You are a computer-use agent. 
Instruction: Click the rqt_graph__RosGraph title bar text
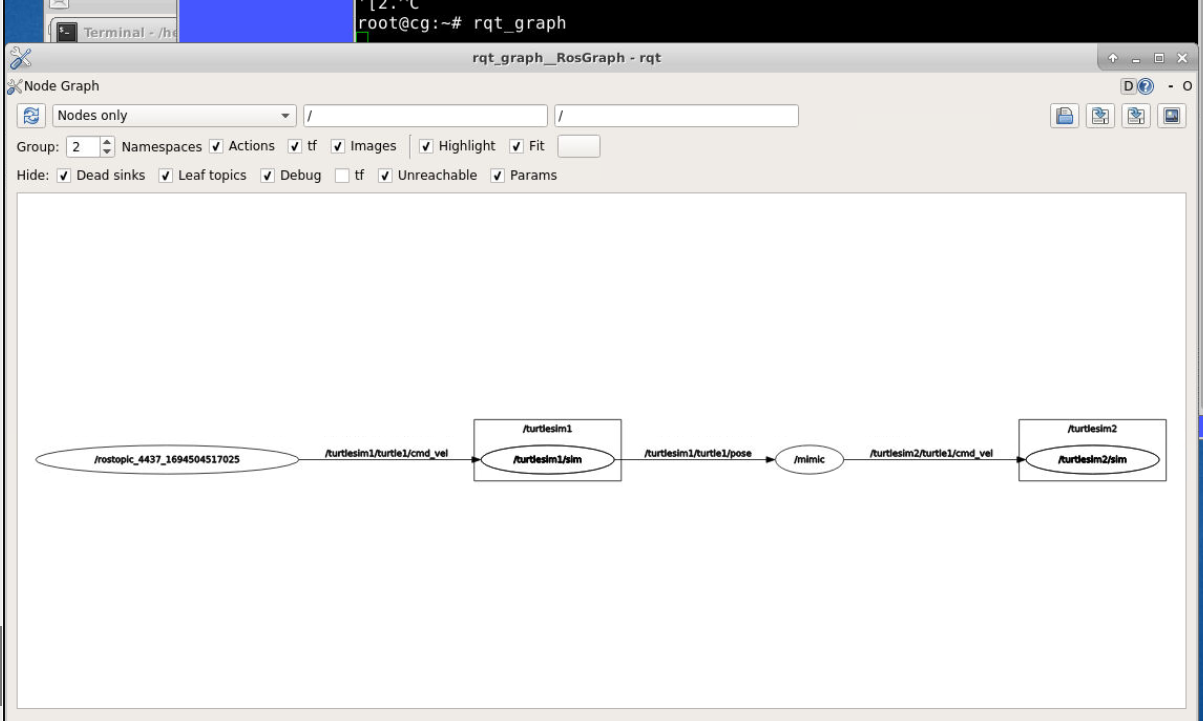567,58
